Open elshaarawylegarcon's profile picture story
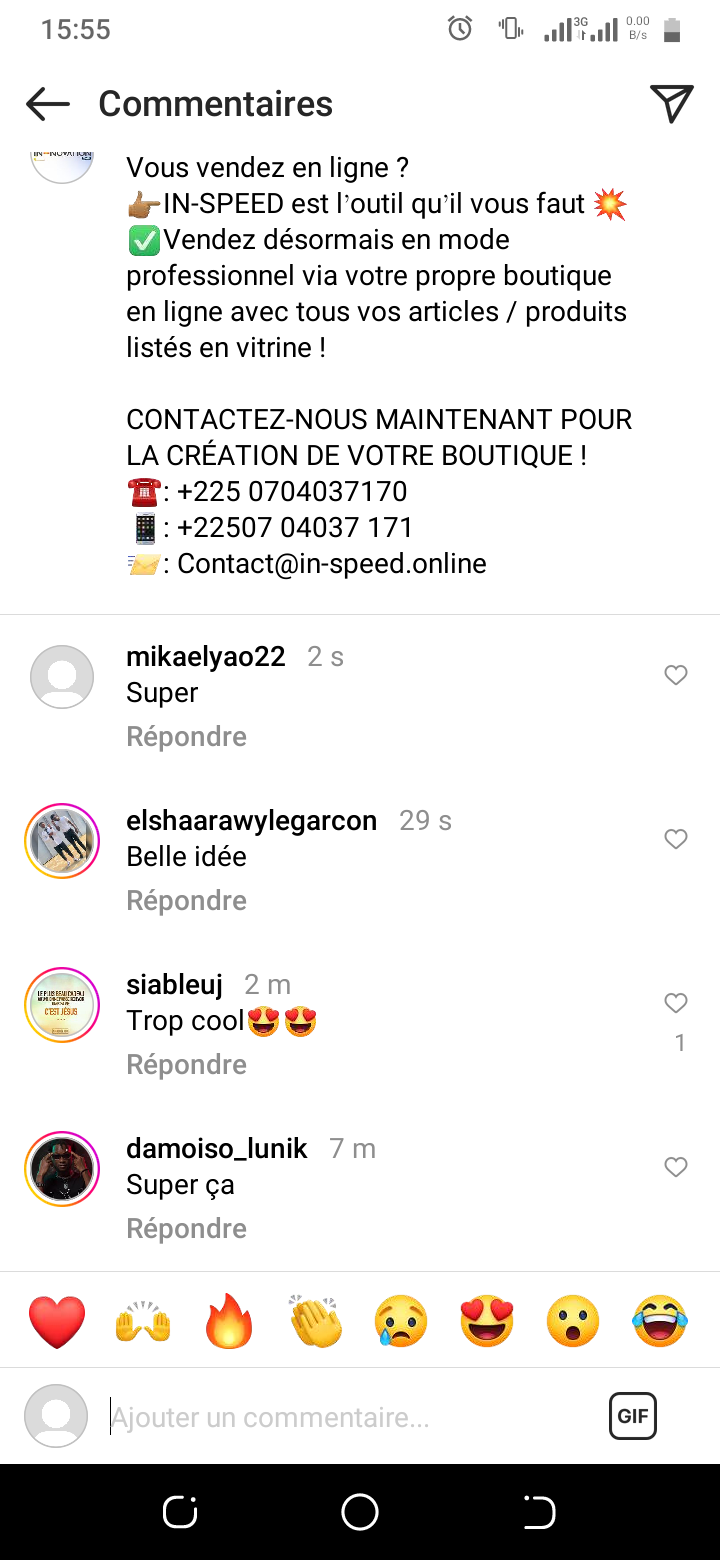The height and width of the screenshot is (1560, 720). [62, 841]
